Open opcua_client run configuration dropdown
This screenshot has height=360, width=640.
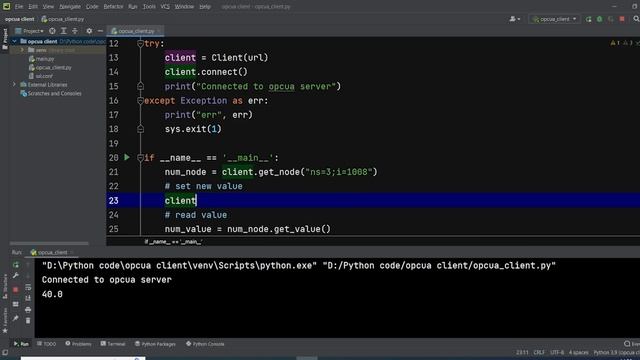(x=554, y=19)
